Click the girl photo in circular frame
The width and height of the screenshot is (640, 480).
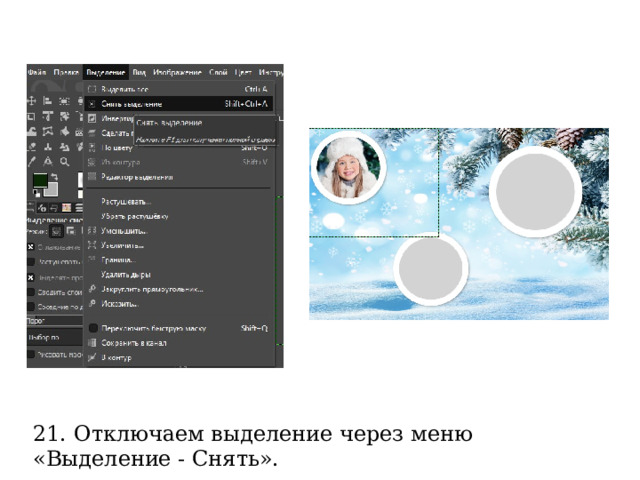coord(349,168)
